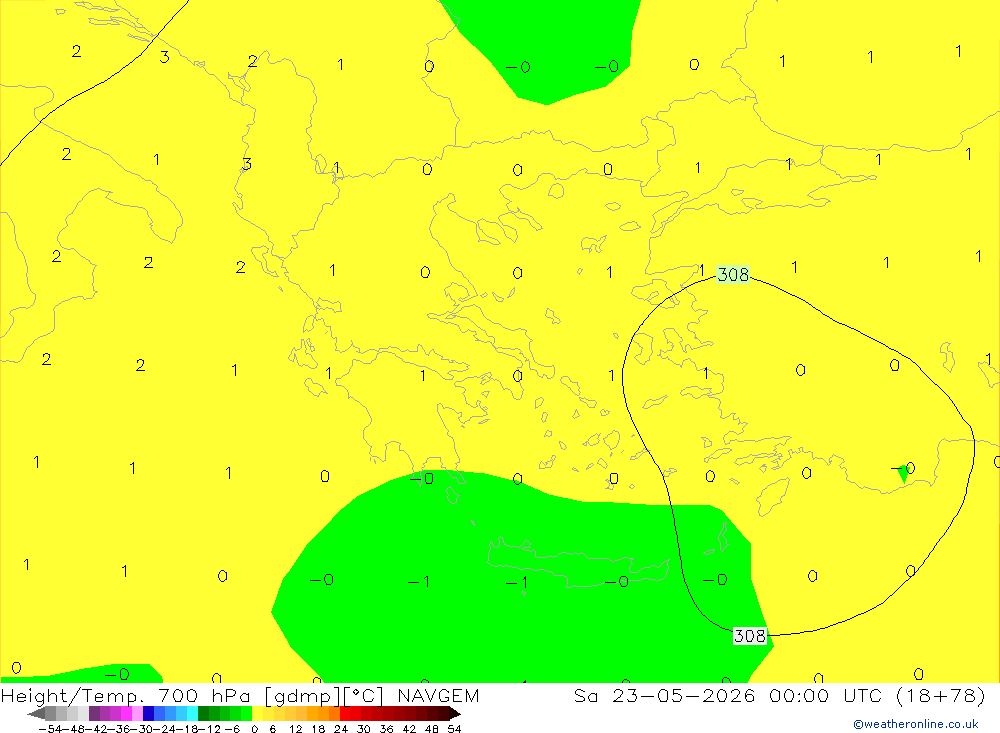Click the "Sa 23-05-2026 00:00 UTC" date text

pos(728,695)
